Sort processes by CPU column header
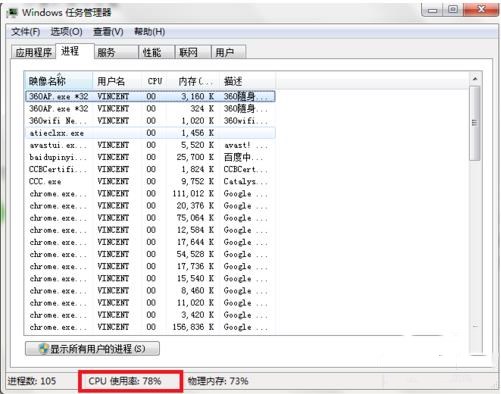Viewport: 501px width, 394px height. point(154,81)
